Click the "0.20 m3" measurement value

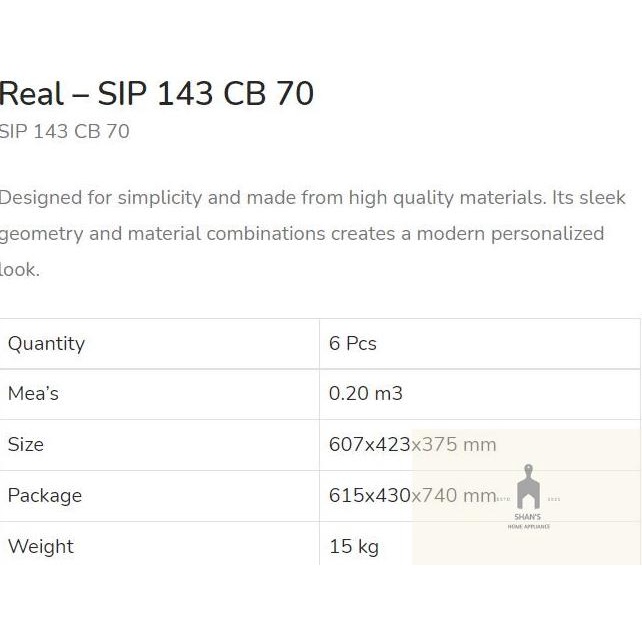coord(366,394)
